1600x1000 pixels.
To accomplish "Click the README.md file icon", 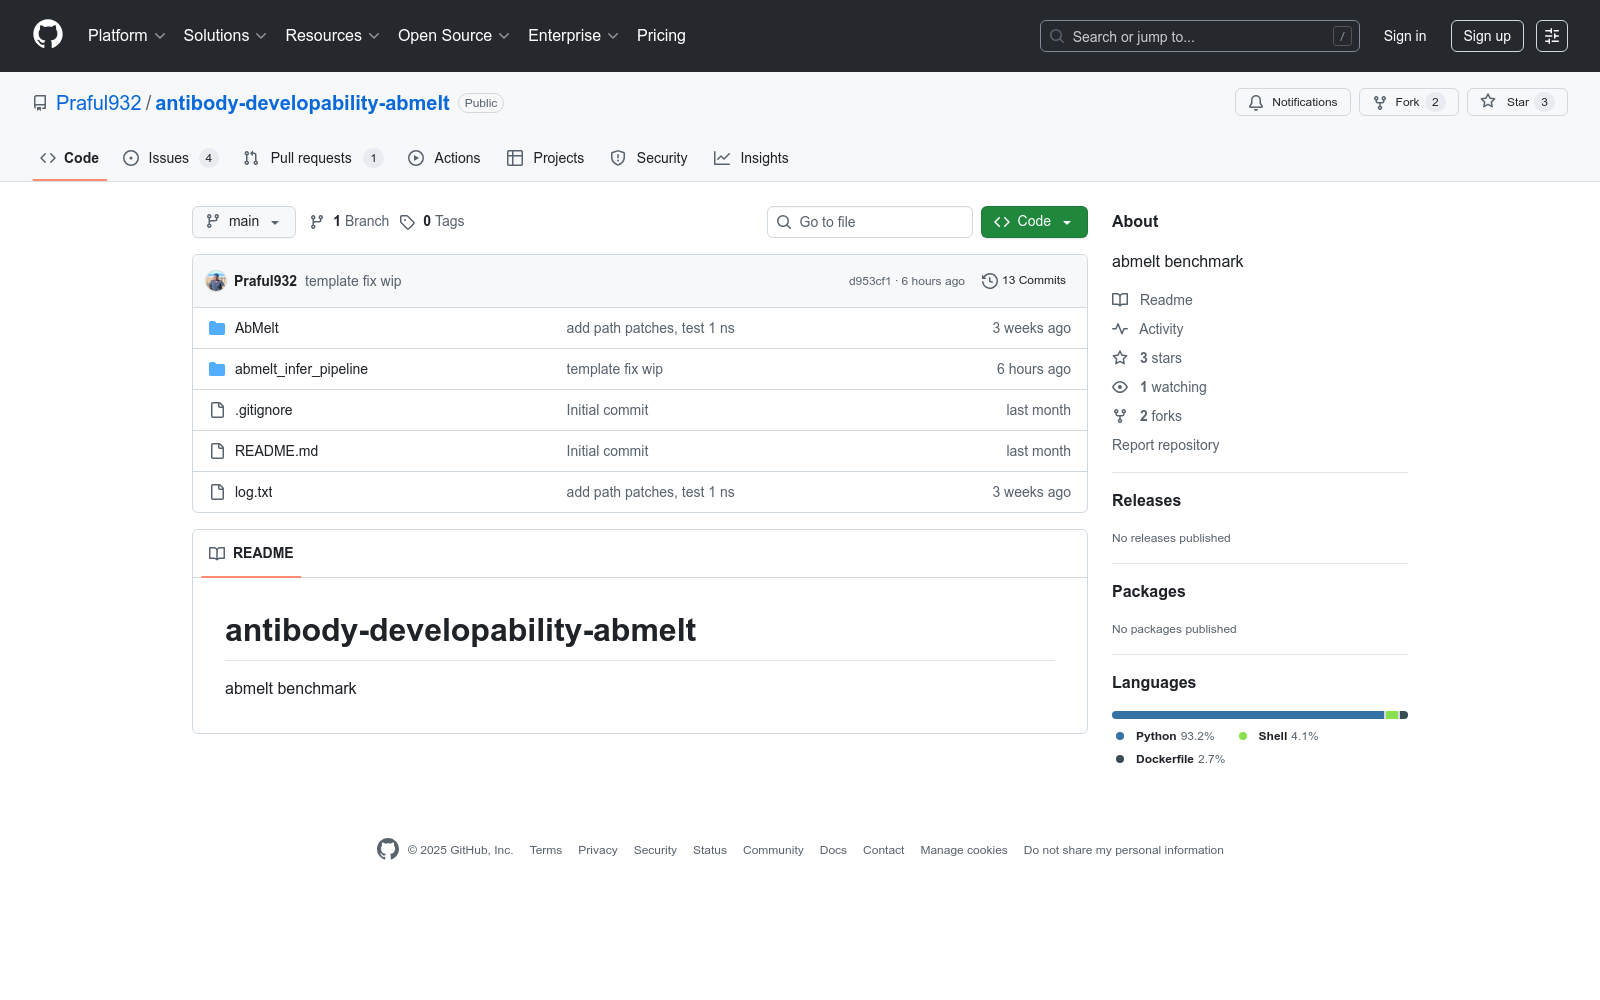I will 217,451.
